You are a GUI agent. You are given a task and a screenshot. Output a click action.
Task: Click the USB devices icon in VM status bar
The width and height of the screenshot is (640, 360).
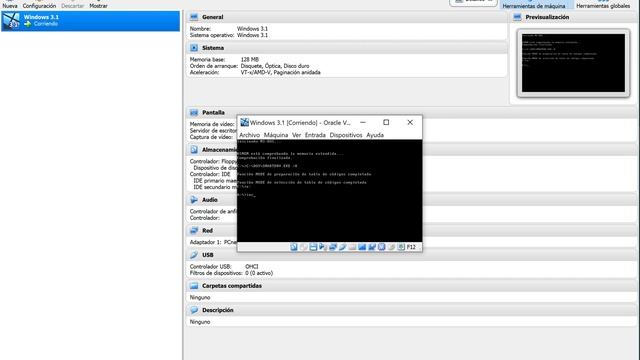tap(342, 247)
